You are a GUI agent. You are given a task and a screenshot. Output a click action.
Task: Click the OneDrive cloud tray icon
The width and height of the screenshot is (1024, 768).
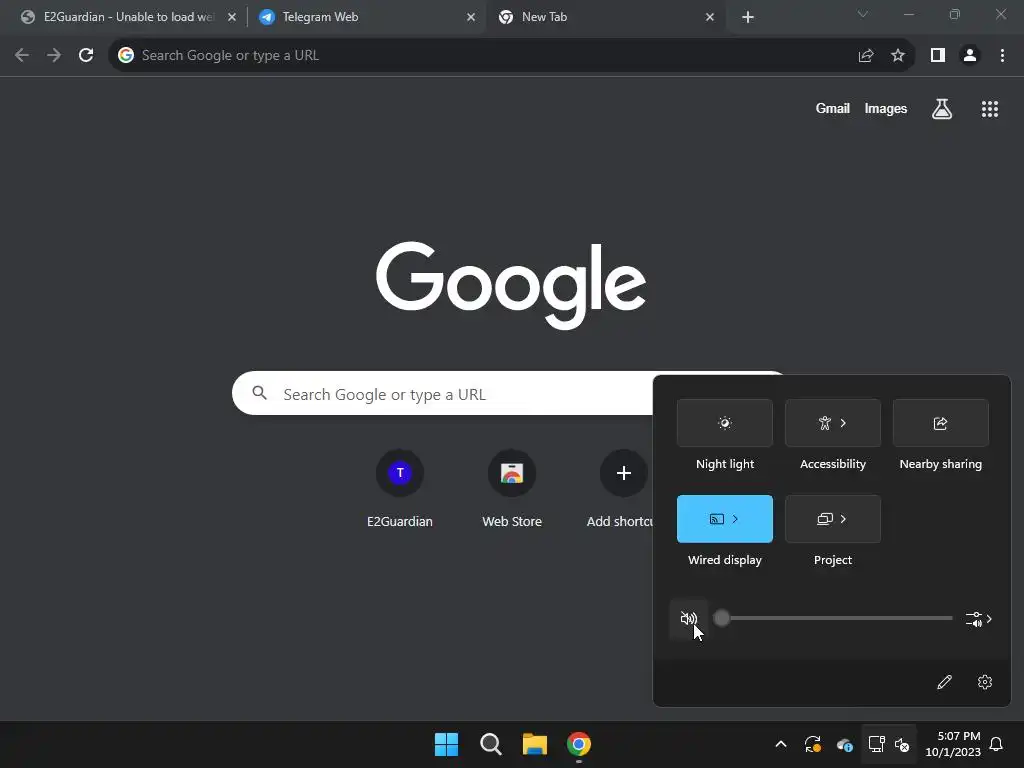[844, 744]
